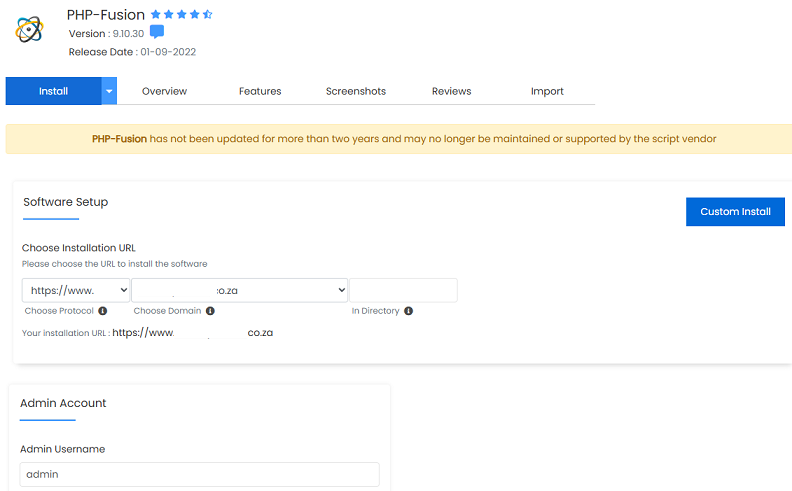This screenshot has width=792, height=491.
Task: Switch to the Features tab
Action: pyautogui.click(x=260, y=91)
